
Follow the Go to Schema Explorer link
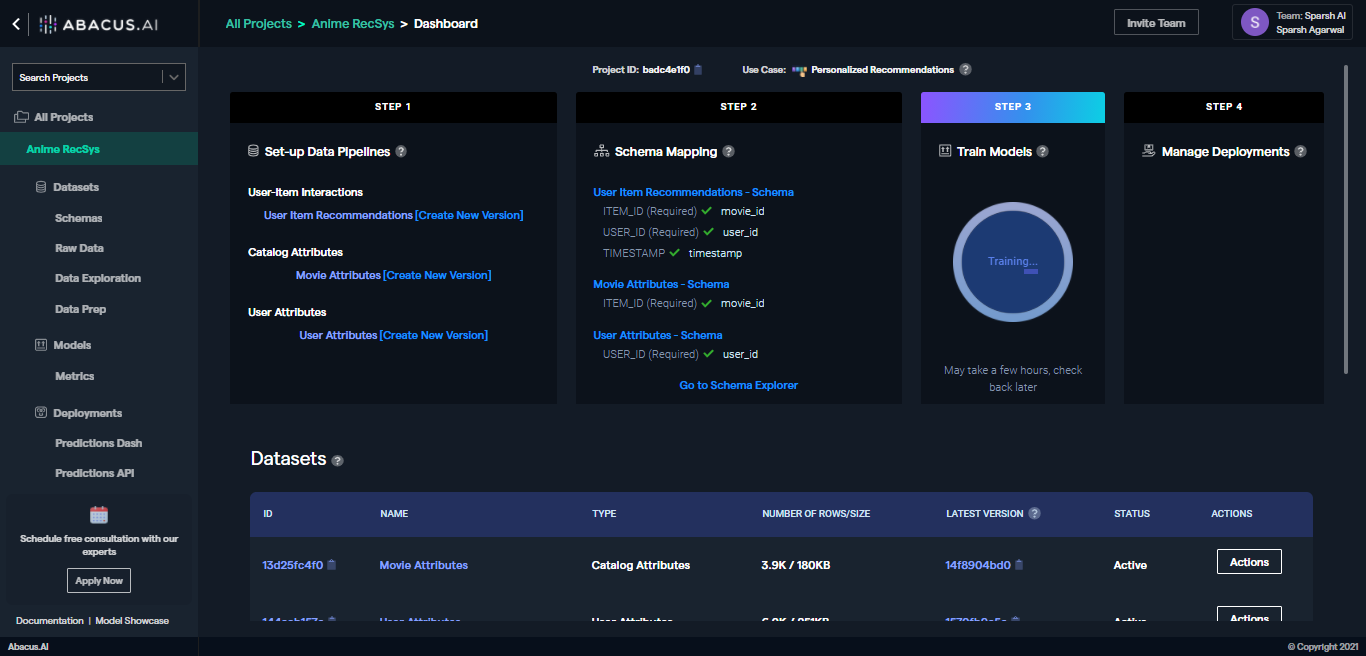738,385
